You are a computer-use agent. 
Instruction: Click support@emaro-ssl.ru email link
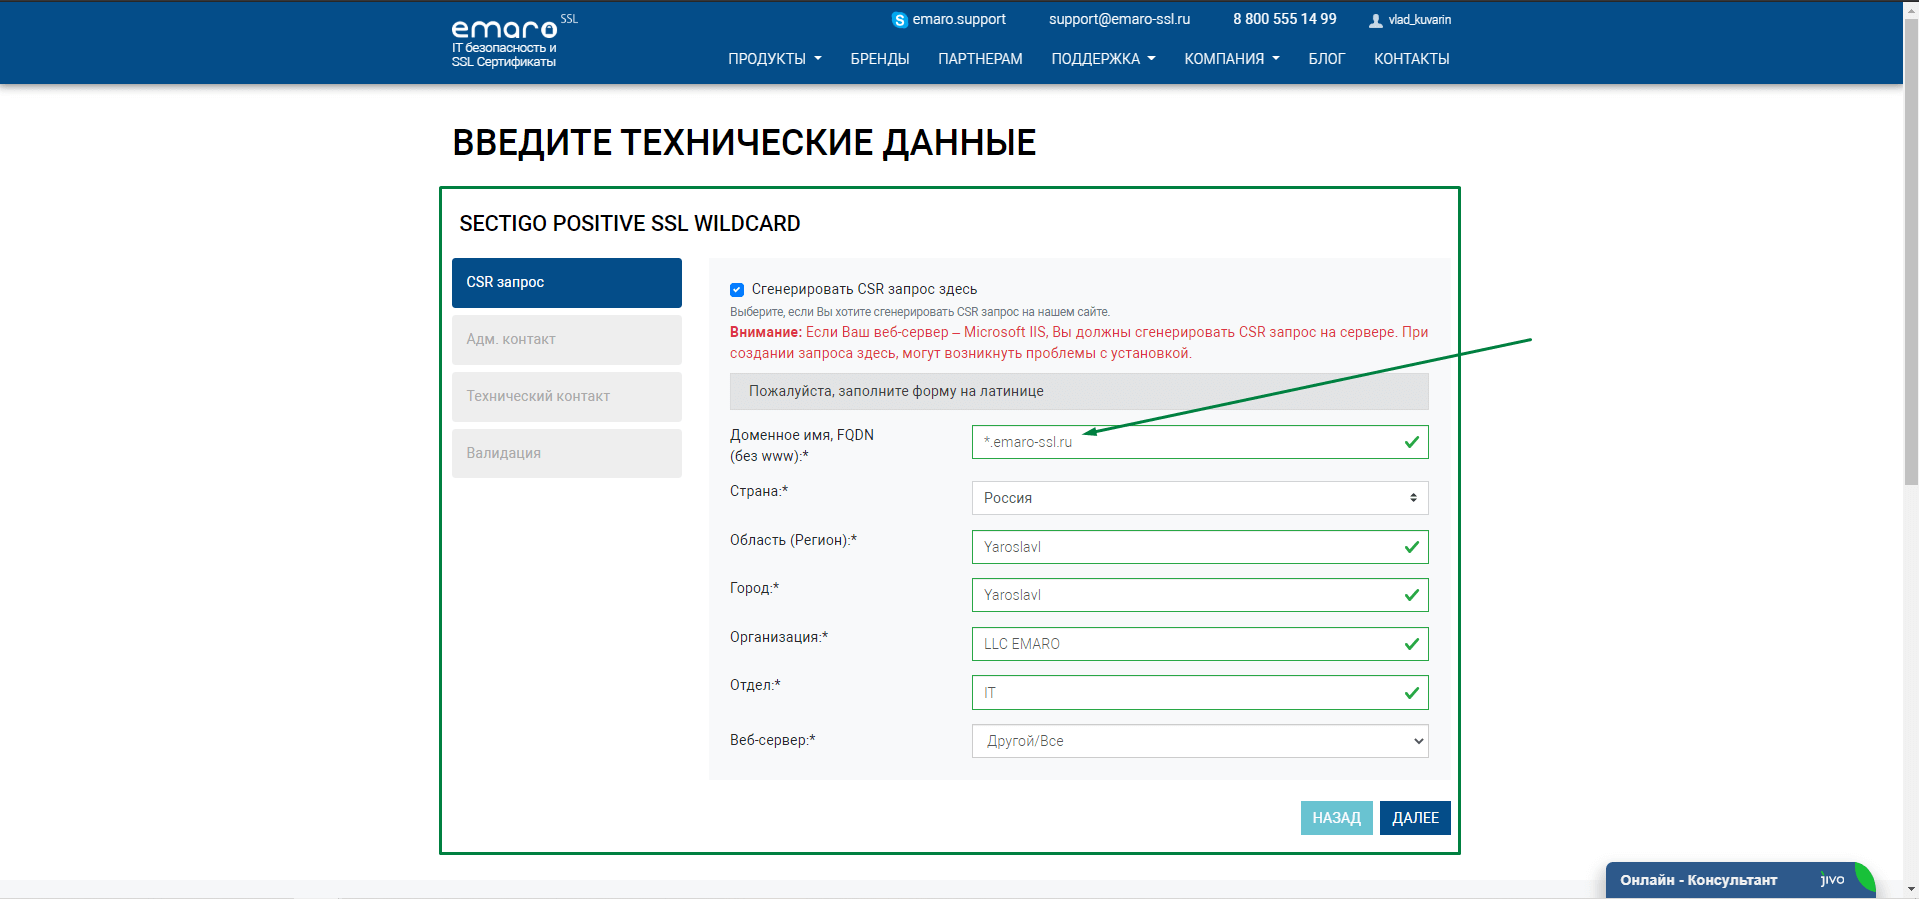point(1119,19)
